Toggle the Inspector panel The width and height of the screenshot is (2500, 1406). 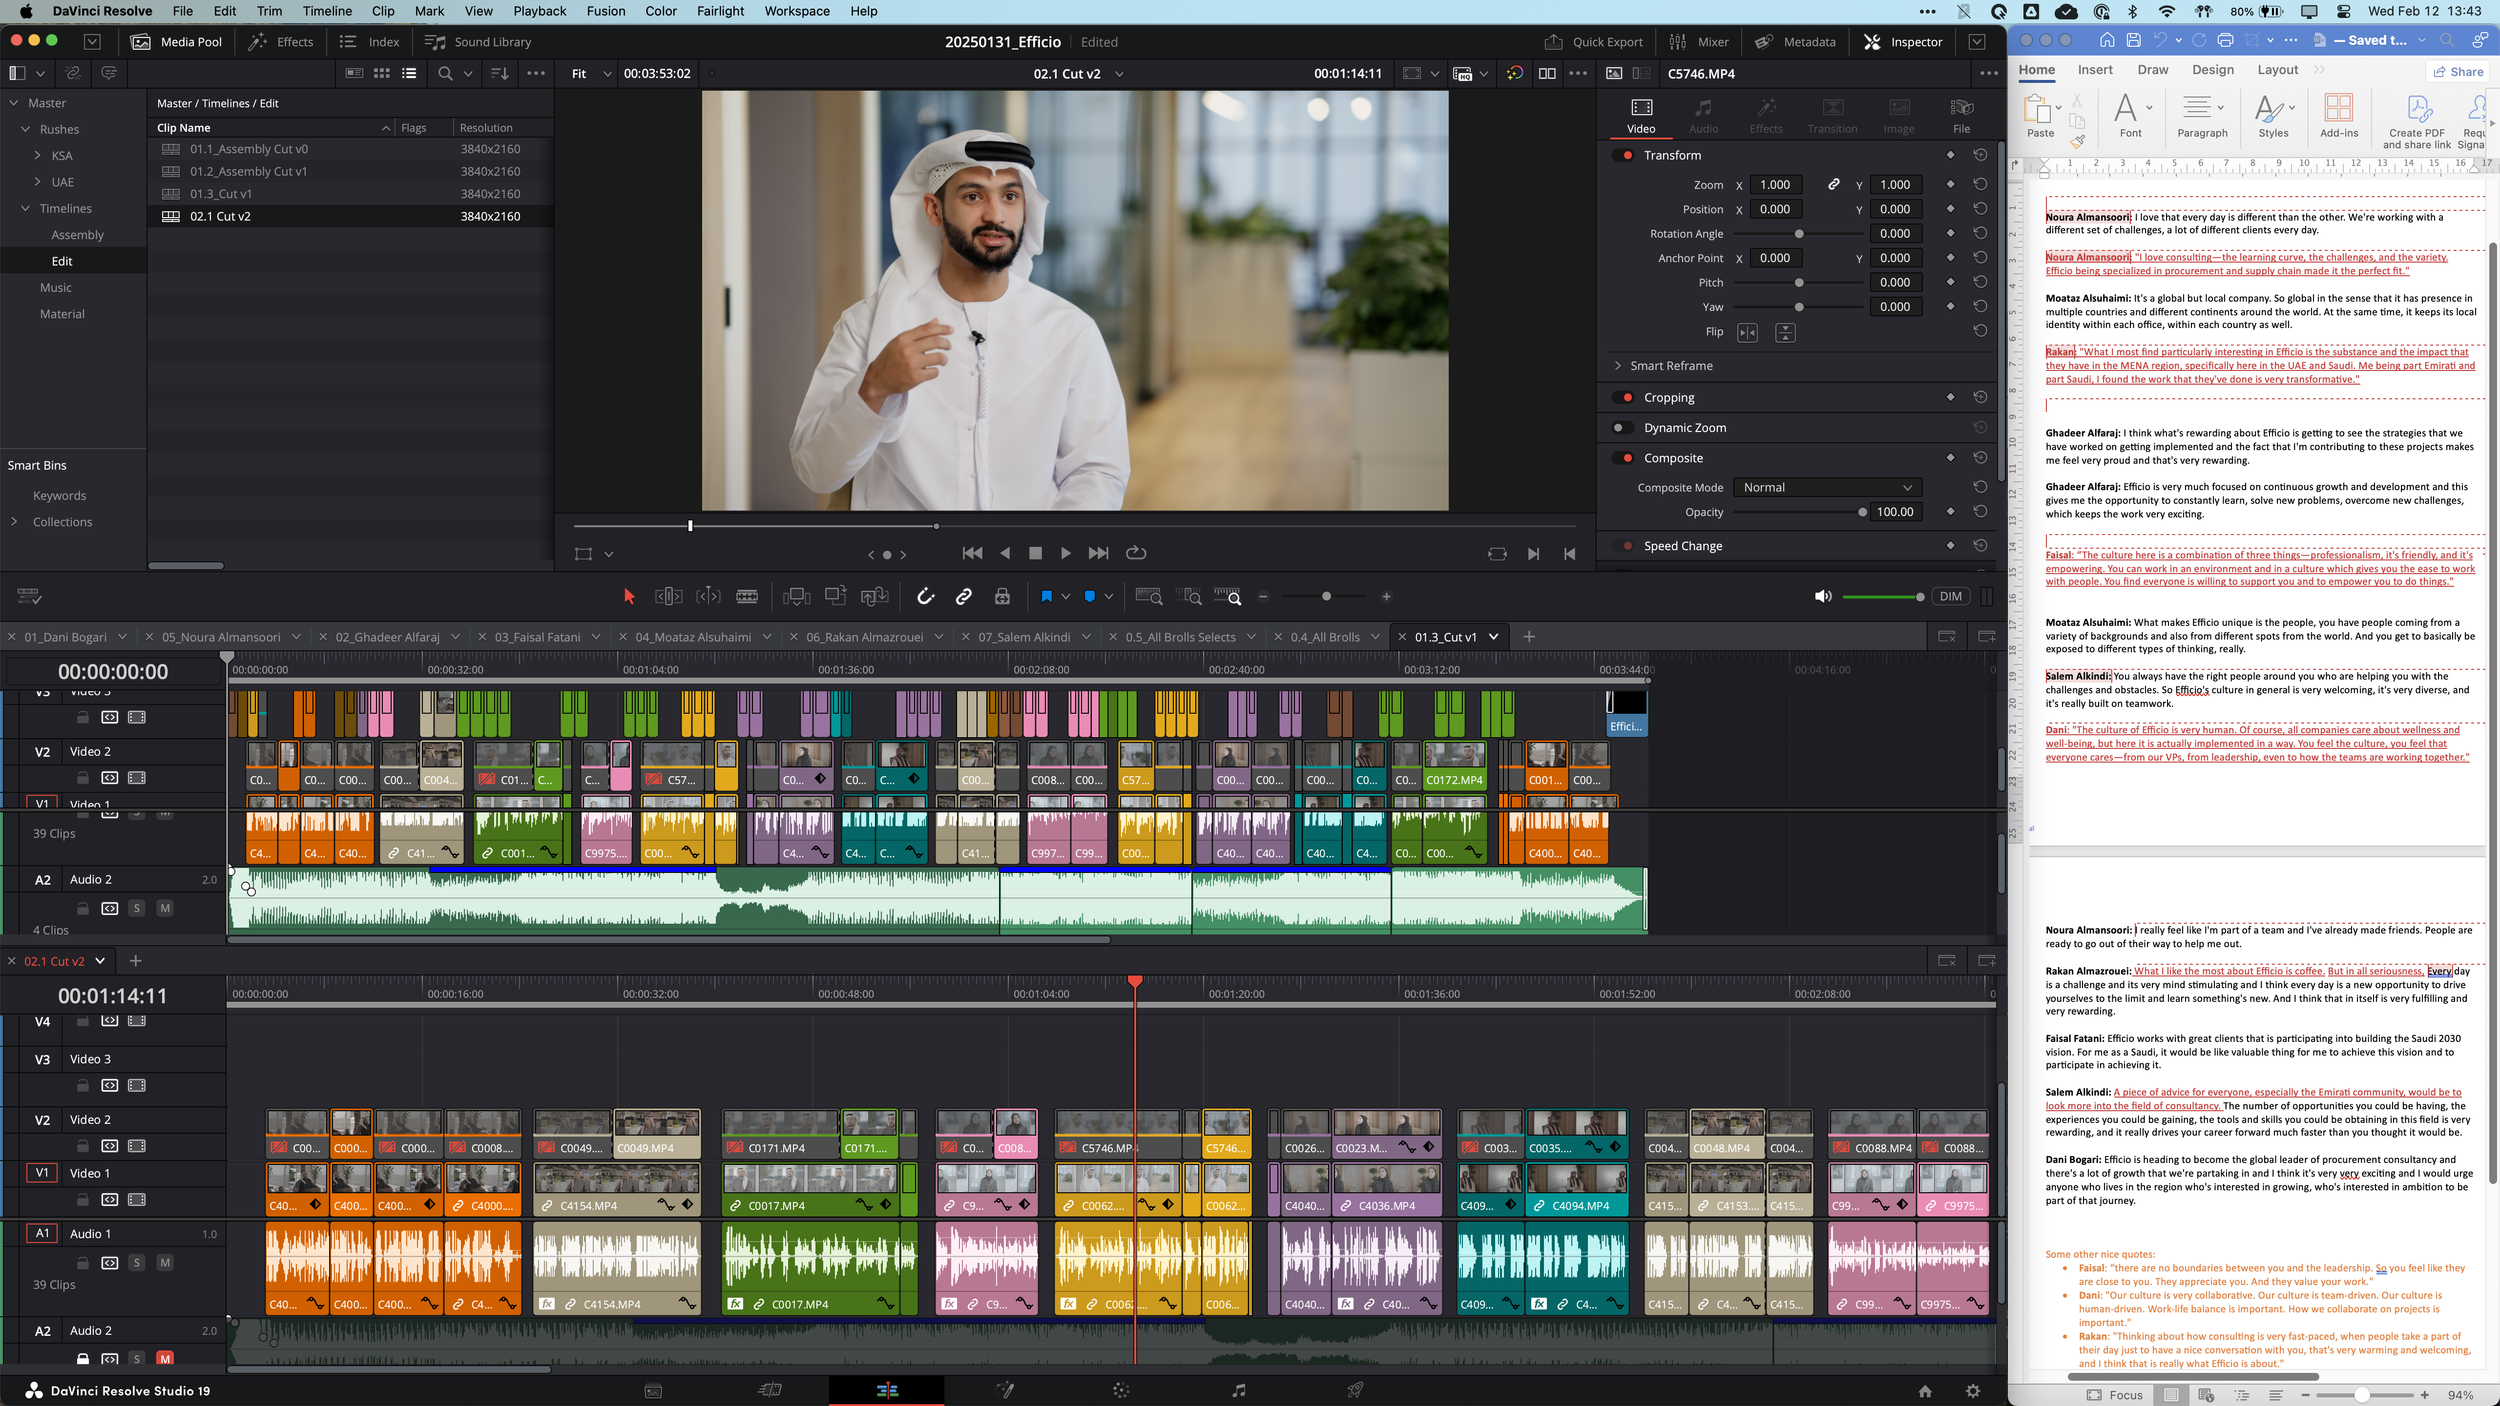[1903, 42]
